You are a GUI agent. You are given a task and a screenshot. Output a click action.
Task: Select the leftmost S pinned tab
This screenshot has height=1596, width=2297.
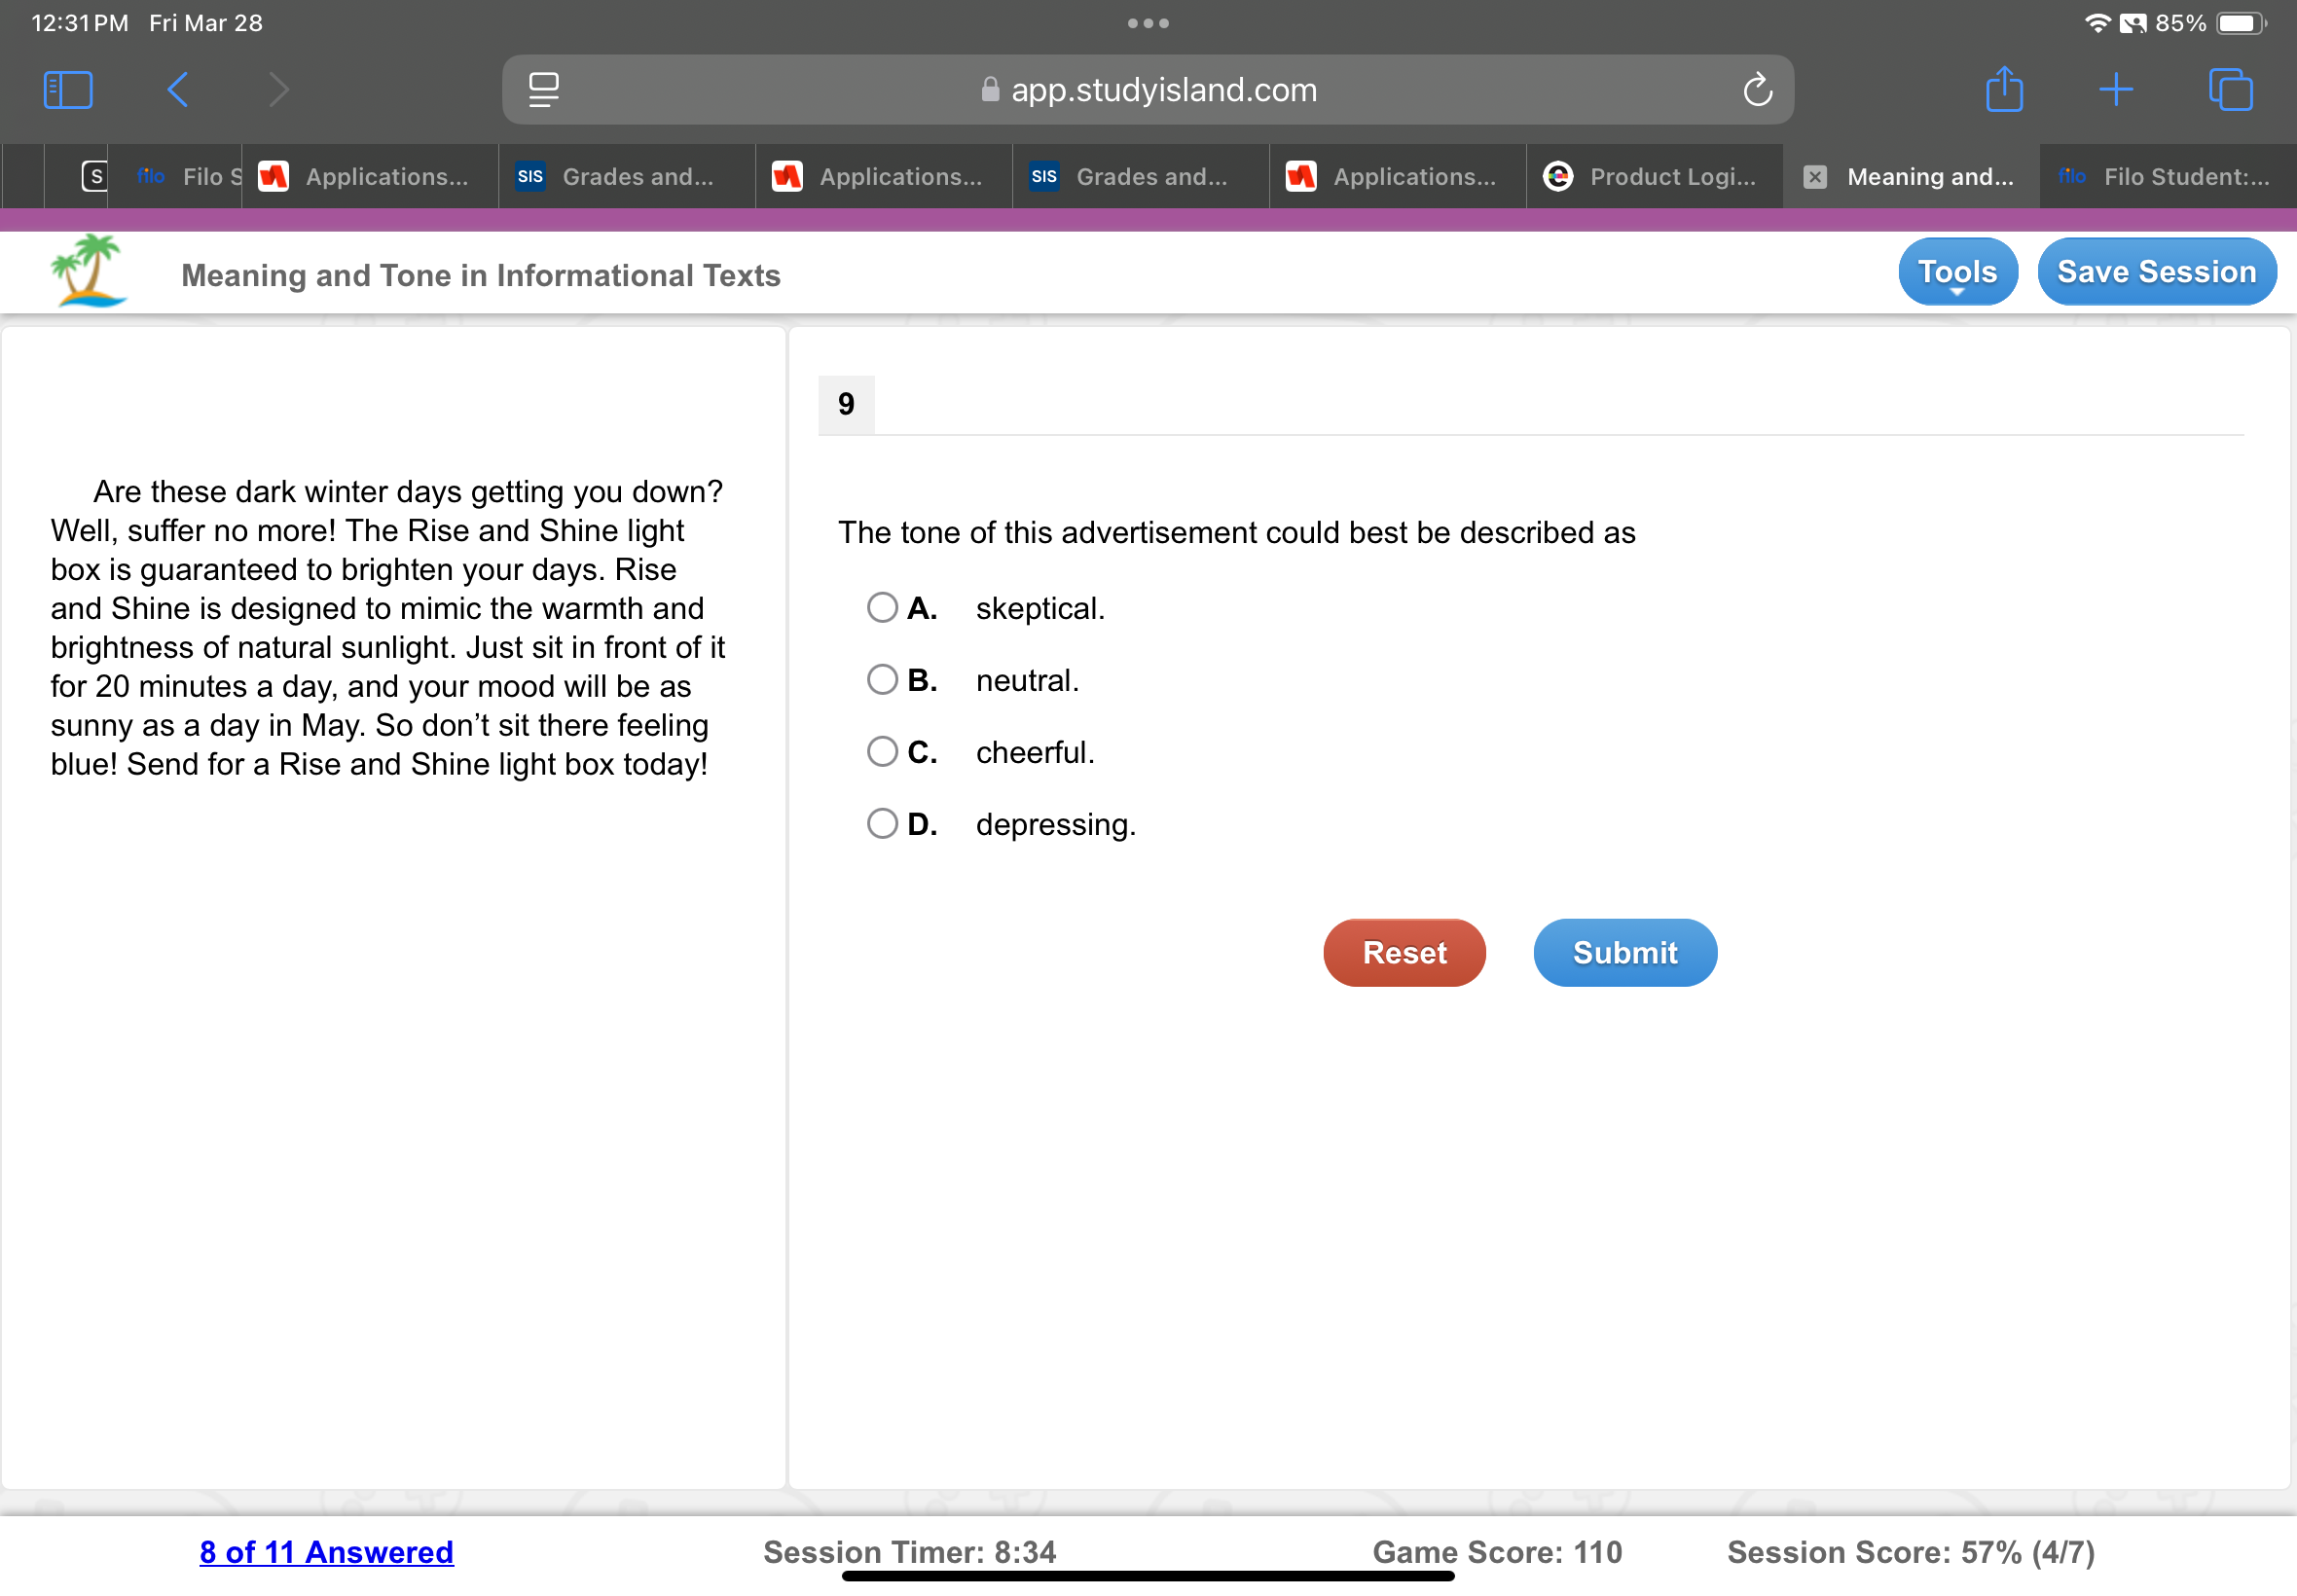tap(94, 177)
